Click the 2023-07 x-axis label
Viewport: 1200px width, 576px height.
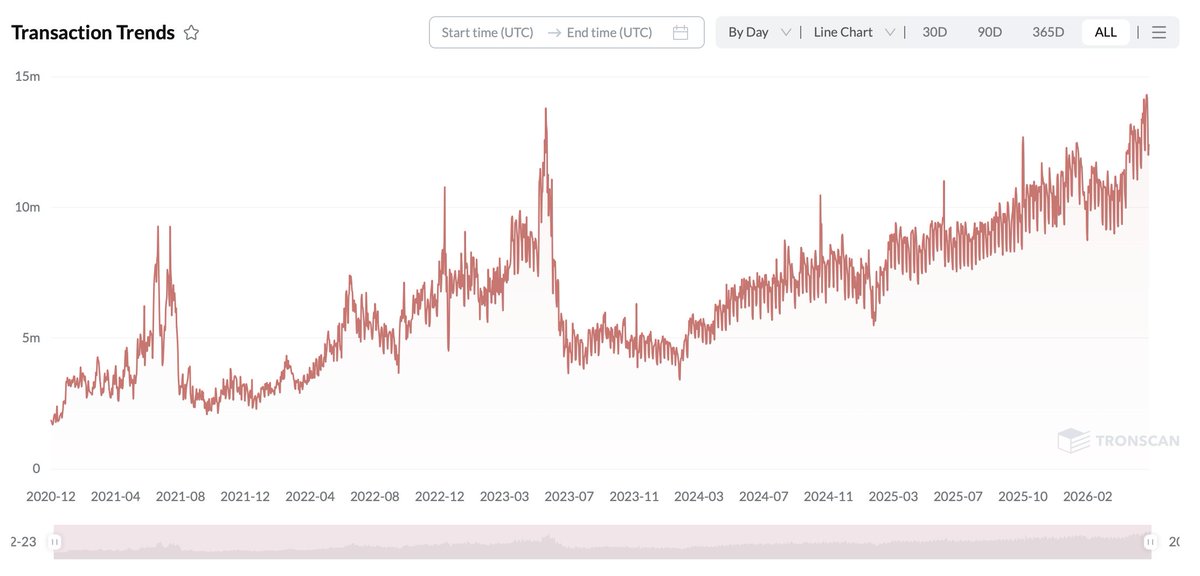click(570, 496)
